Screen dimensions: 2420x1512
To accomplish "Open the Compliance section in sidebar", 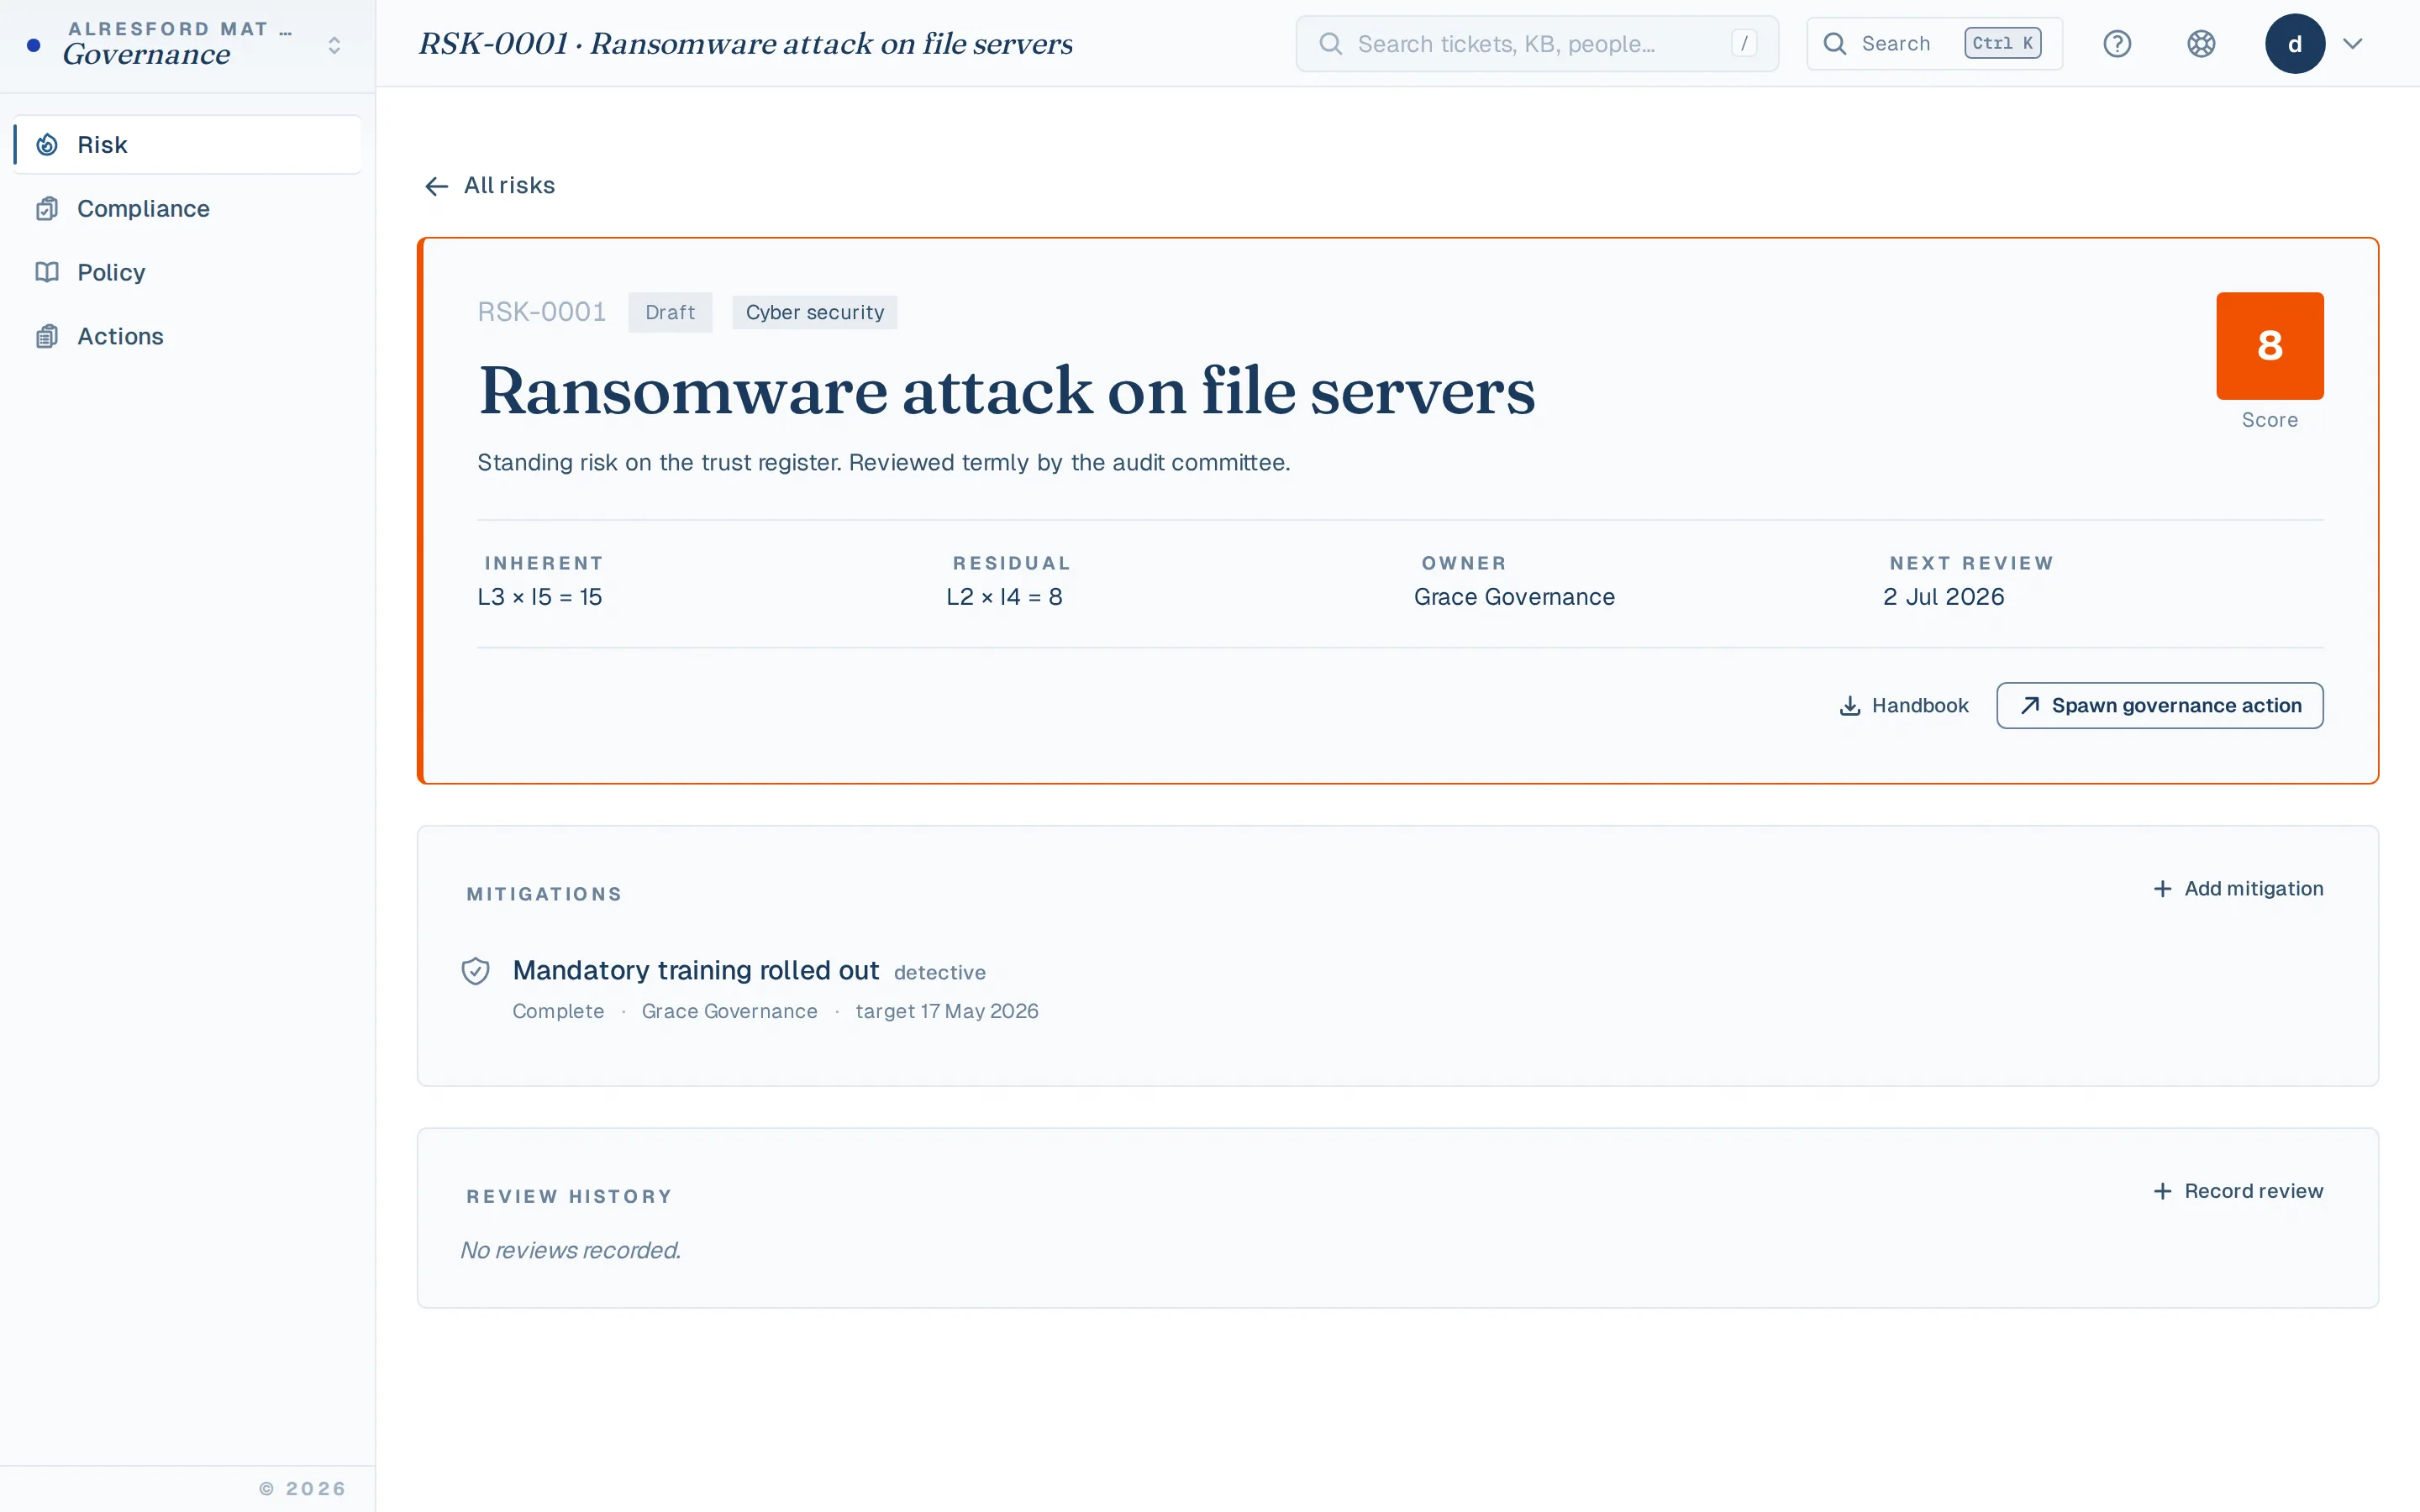I will 187,208.
